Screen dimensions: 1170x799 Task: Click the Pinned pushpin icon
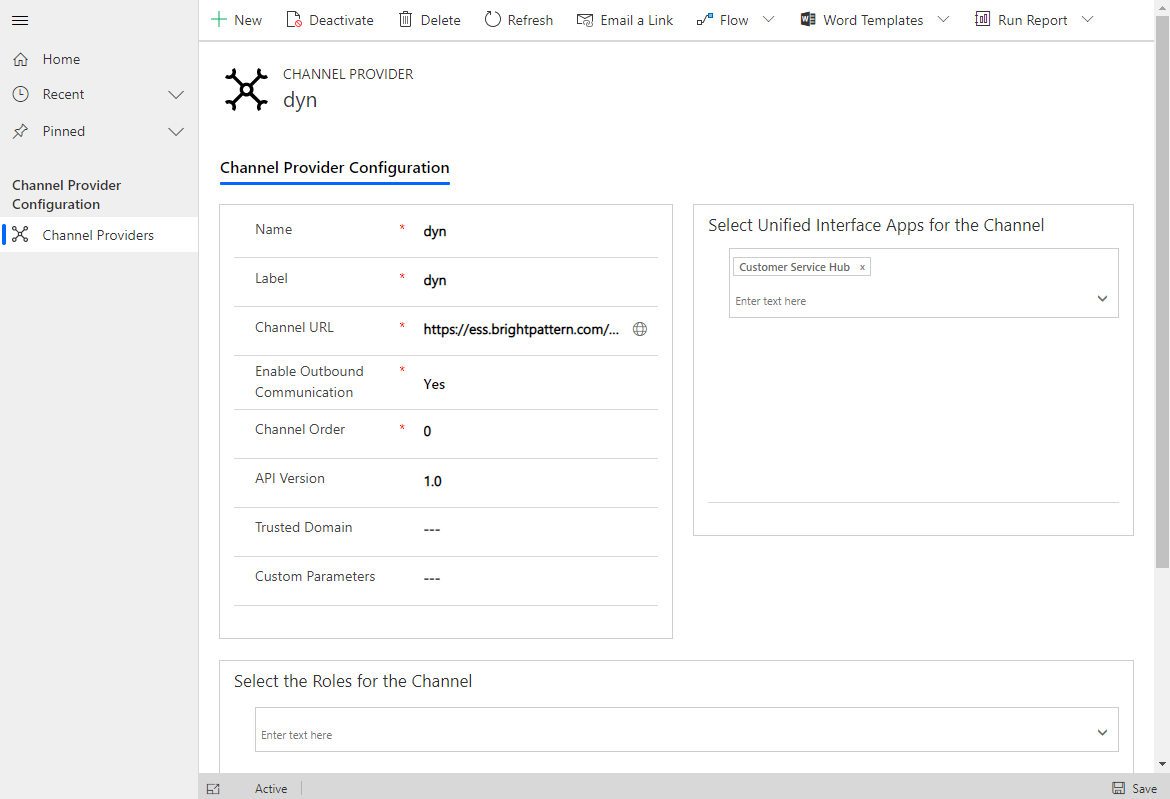(x=21, y=131)
